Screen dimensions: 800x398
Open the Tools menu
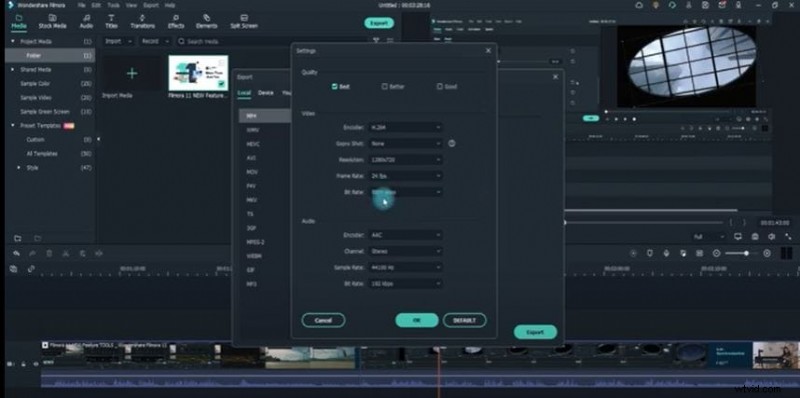[114, 5]
